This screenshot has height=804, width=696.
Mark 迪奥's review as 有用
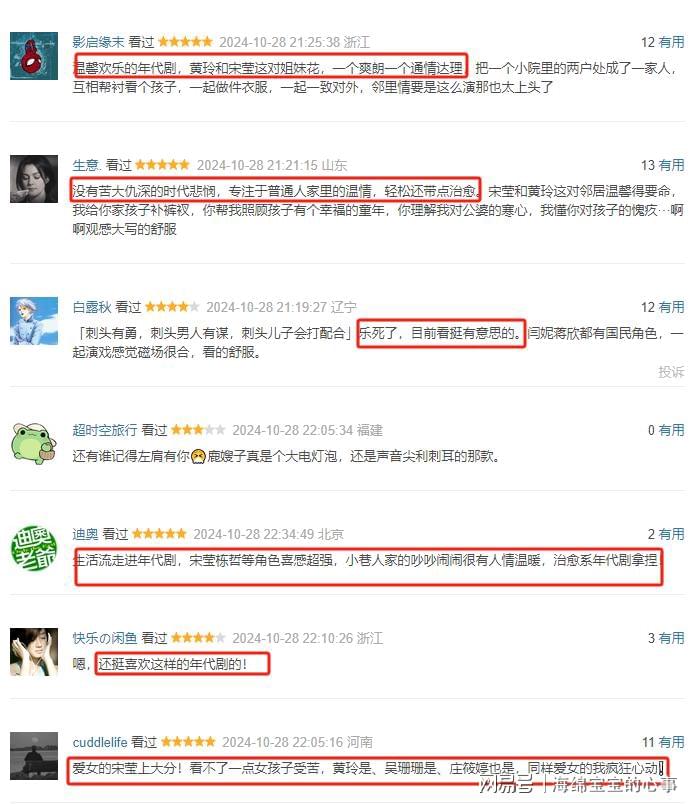(x=671, y=534)
